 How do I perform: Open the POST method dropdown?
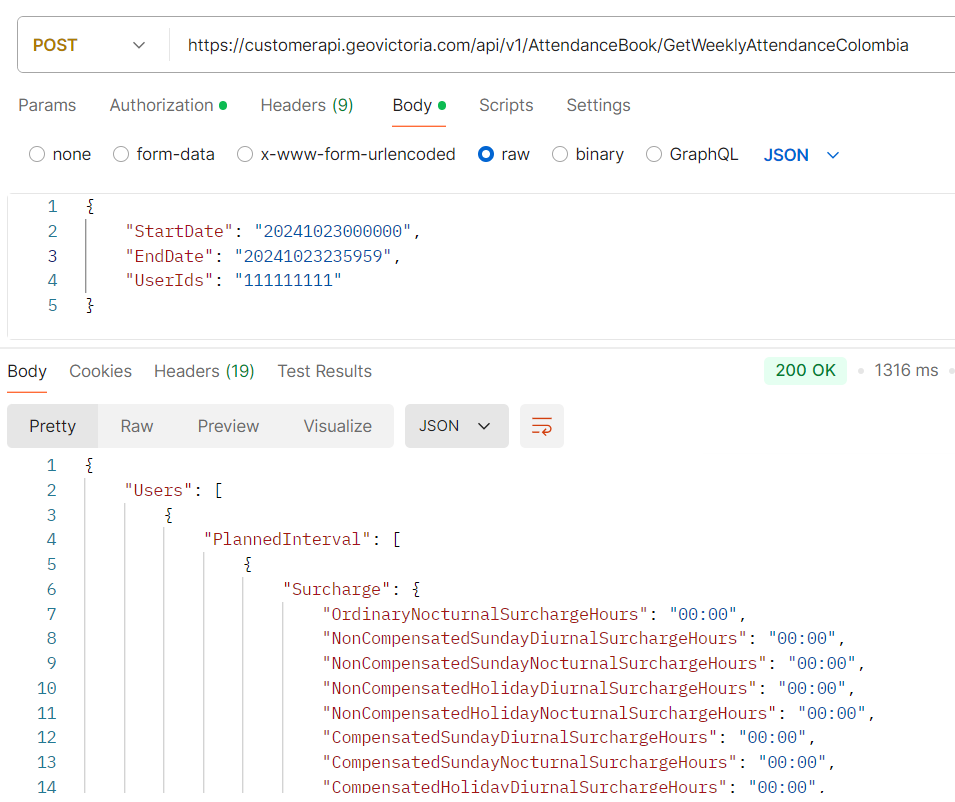point(89,45)
